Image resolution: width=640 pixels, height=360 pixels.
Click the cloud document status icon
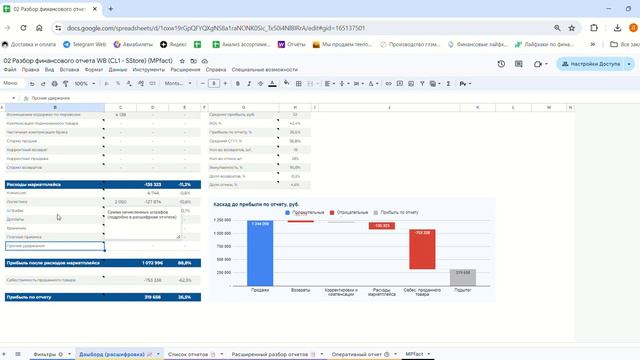click(x=205, y=61)
